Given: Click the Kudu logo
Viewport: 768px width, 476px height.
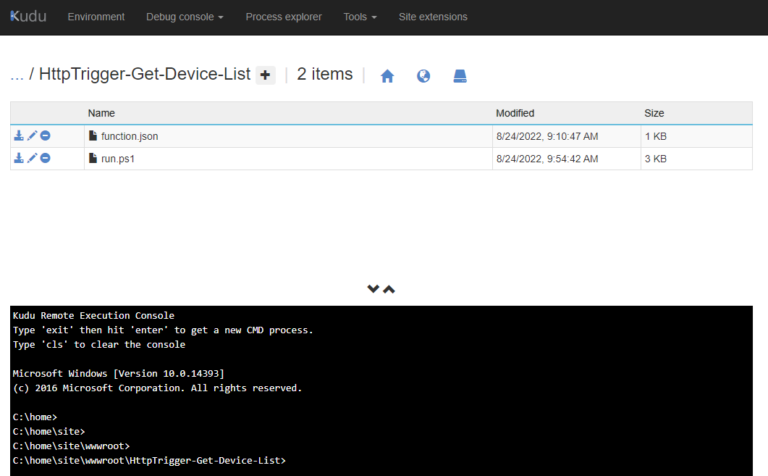Looking at the screenshot, I should [28, 16].
